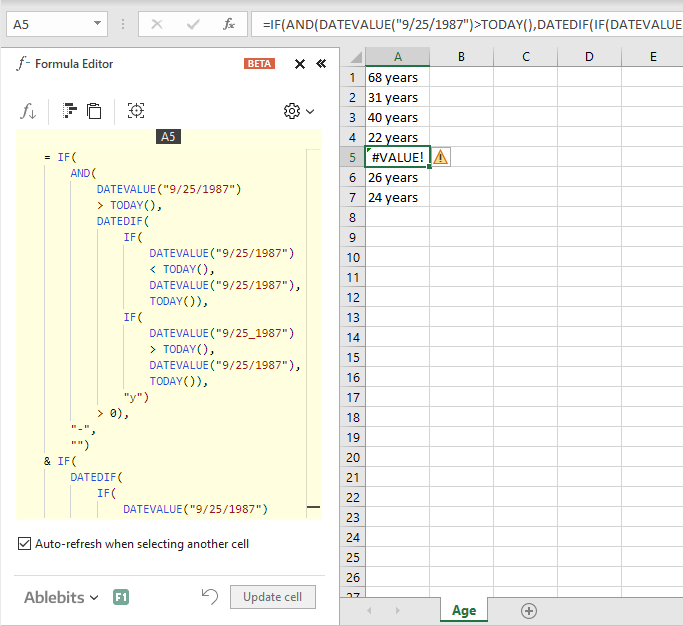
Task: Expand the settings gear dropdown chevron
Action: point(310,112)
